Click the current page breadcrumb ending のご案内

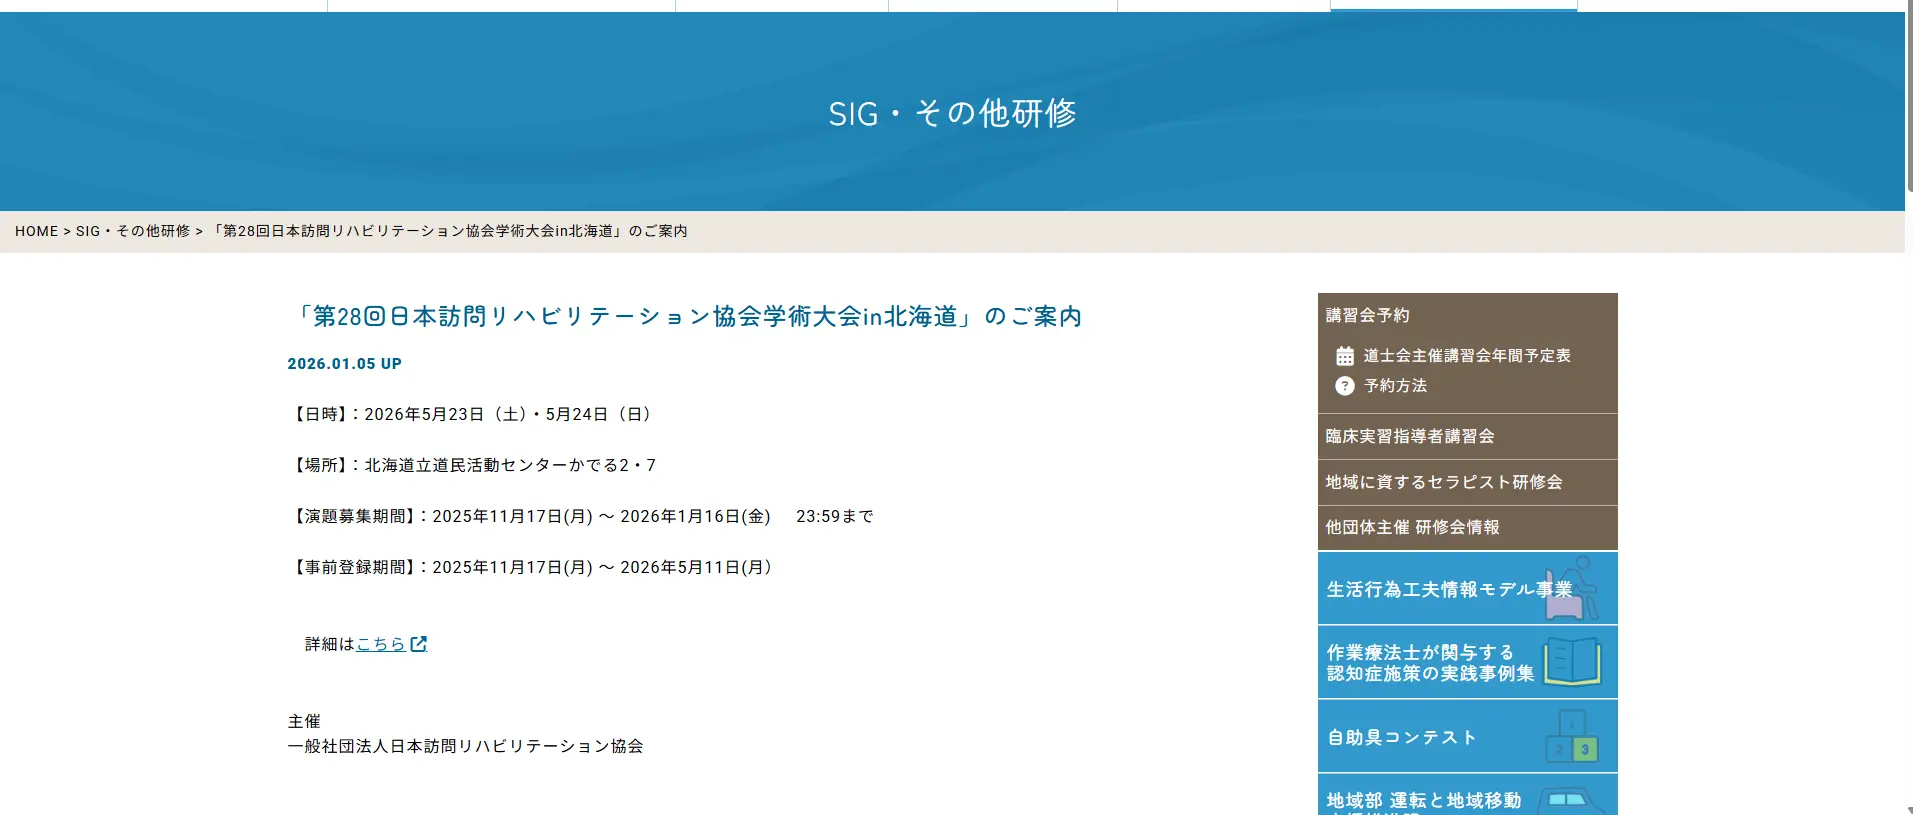[x=450, y=231]
